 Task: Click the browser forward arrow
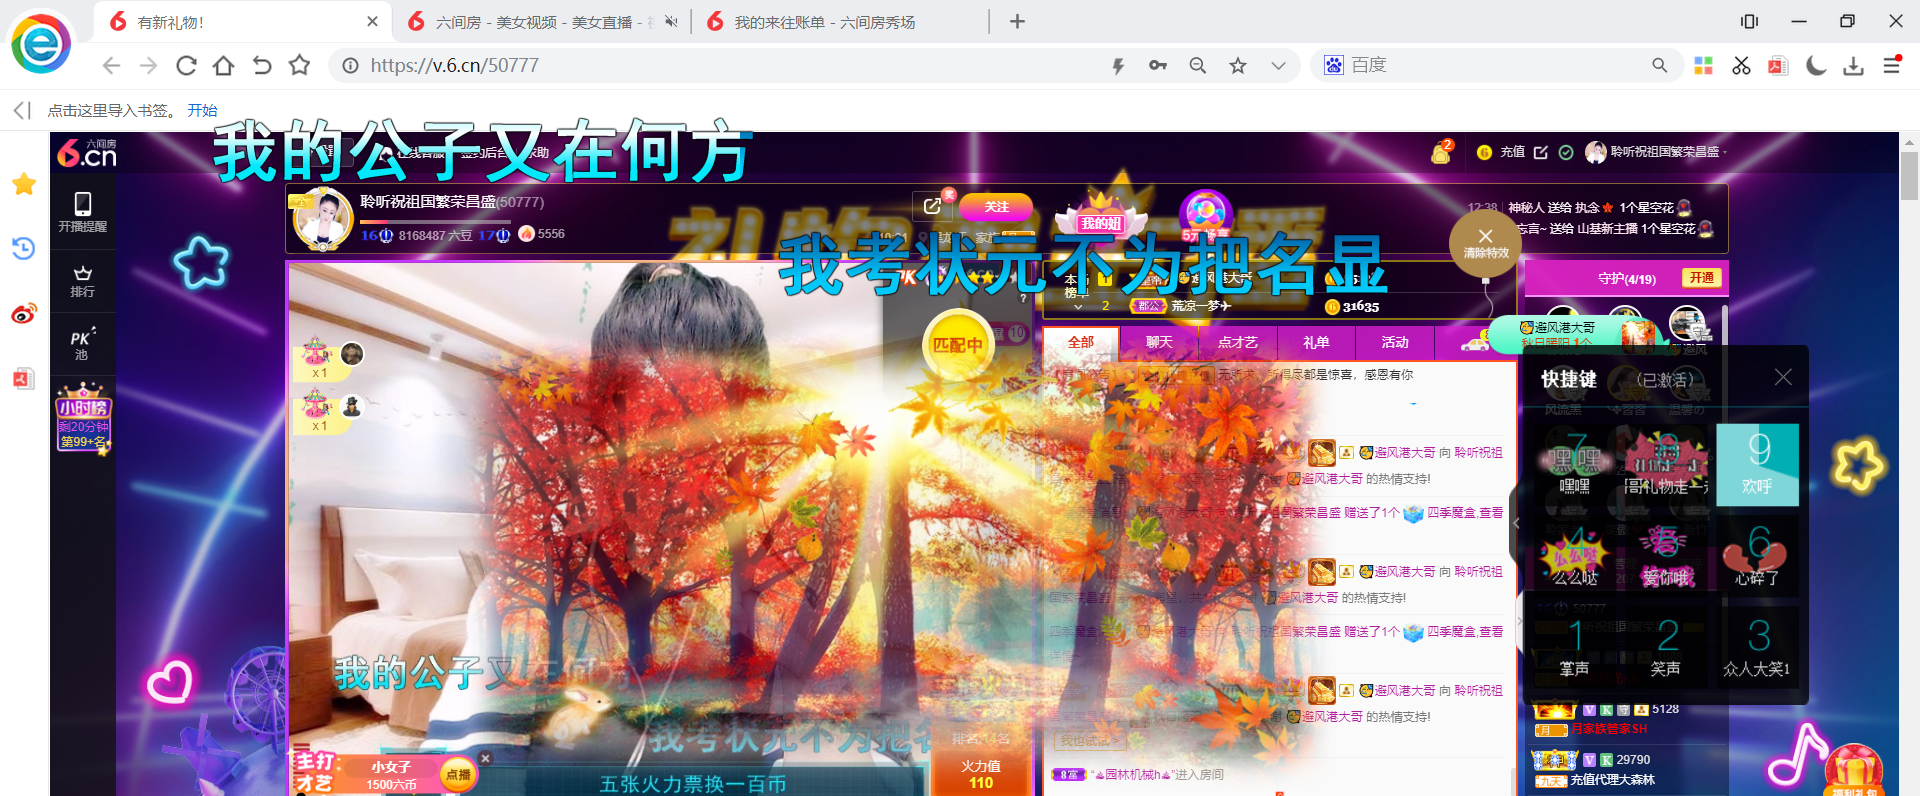click(x=148, y=66)
